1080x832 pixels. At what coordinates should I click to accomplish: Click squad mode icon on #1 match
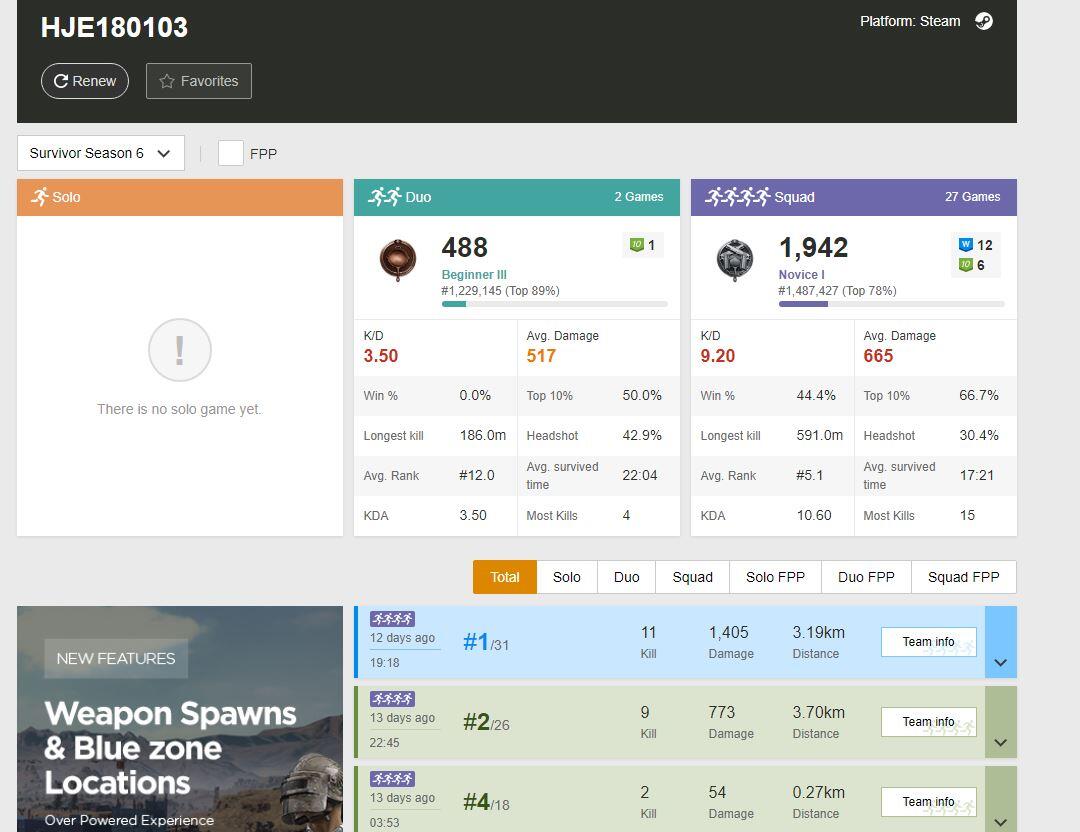(392, 619)
